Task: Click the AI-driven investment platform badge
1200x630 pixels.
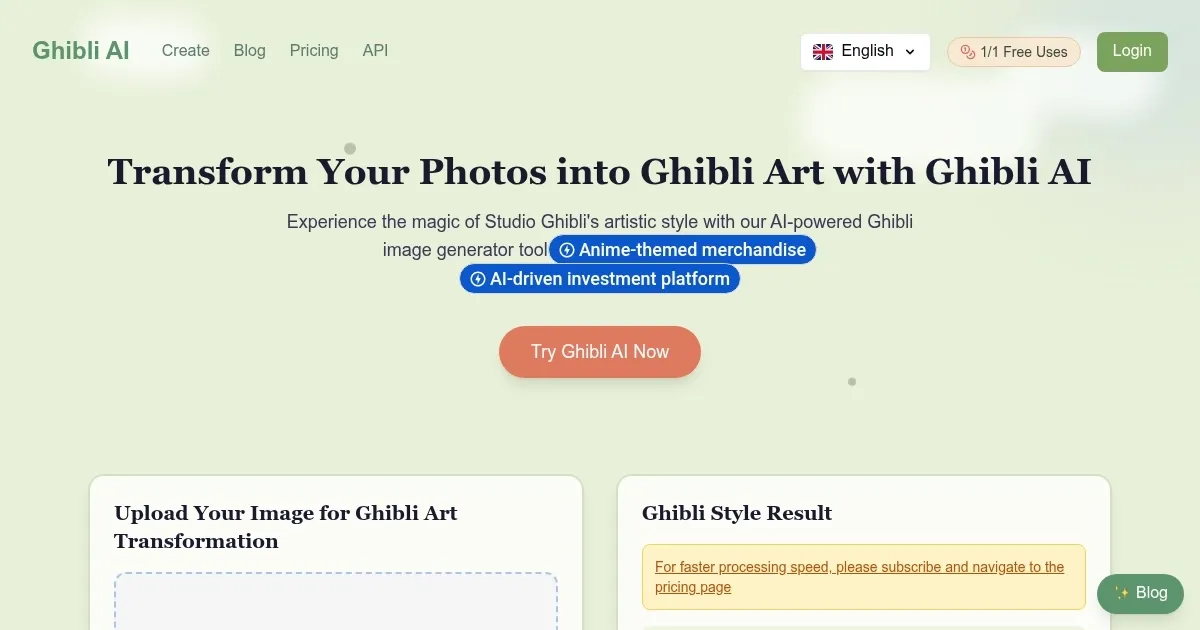Action: [x=599, y=279]
